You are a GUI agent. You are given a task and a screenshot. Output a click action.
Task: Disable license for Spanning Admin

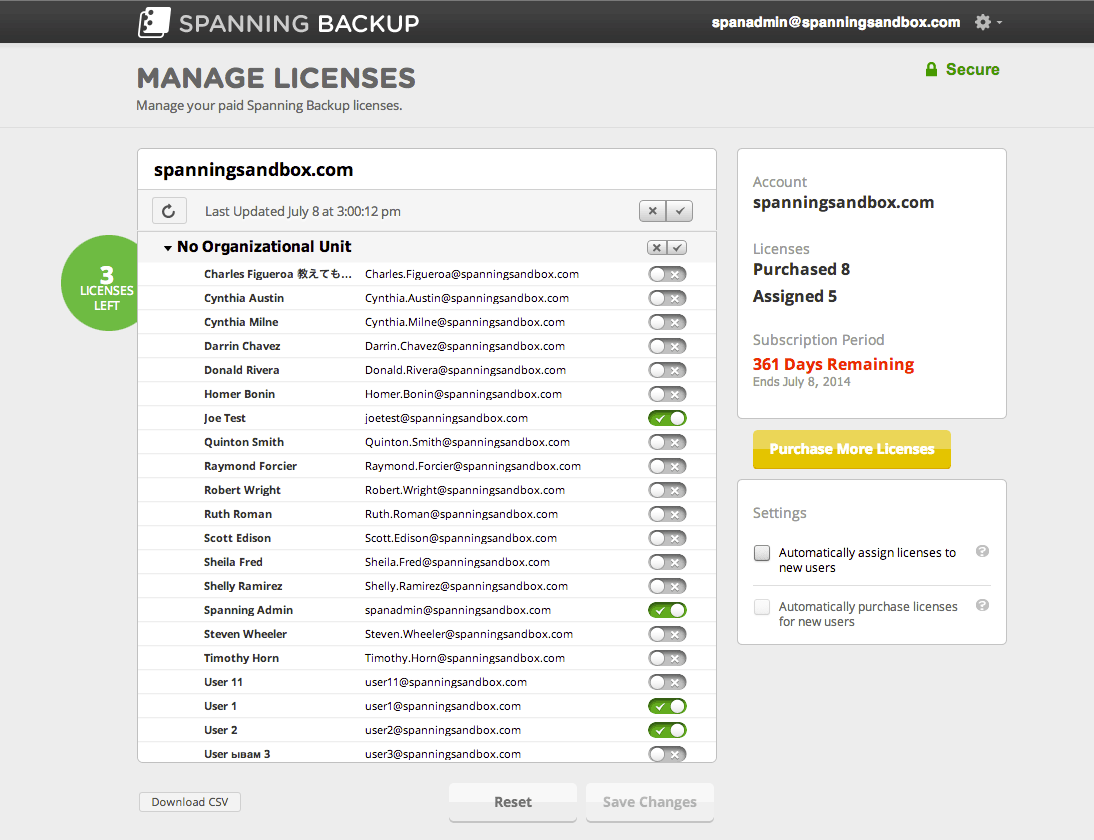(667, 610)
